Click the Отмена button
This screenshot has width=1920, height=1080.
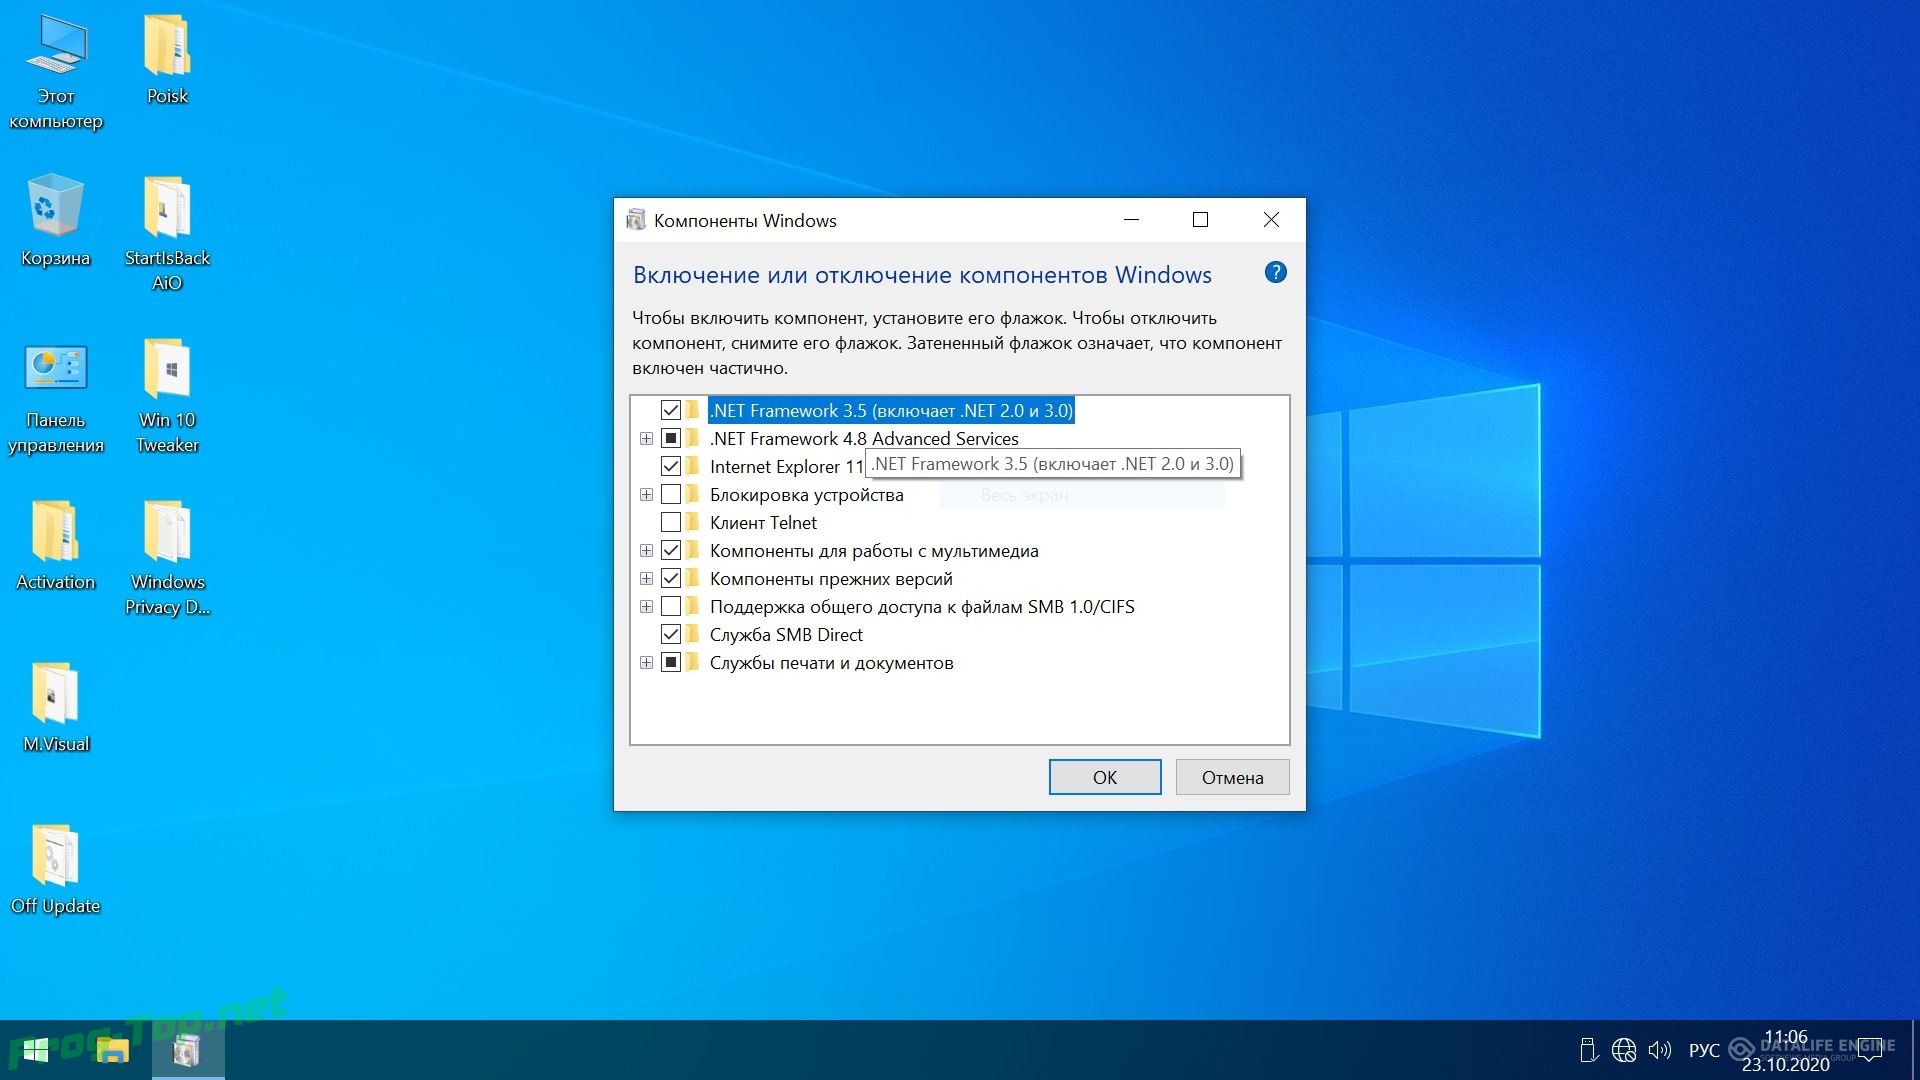[x=1232, y=777]
